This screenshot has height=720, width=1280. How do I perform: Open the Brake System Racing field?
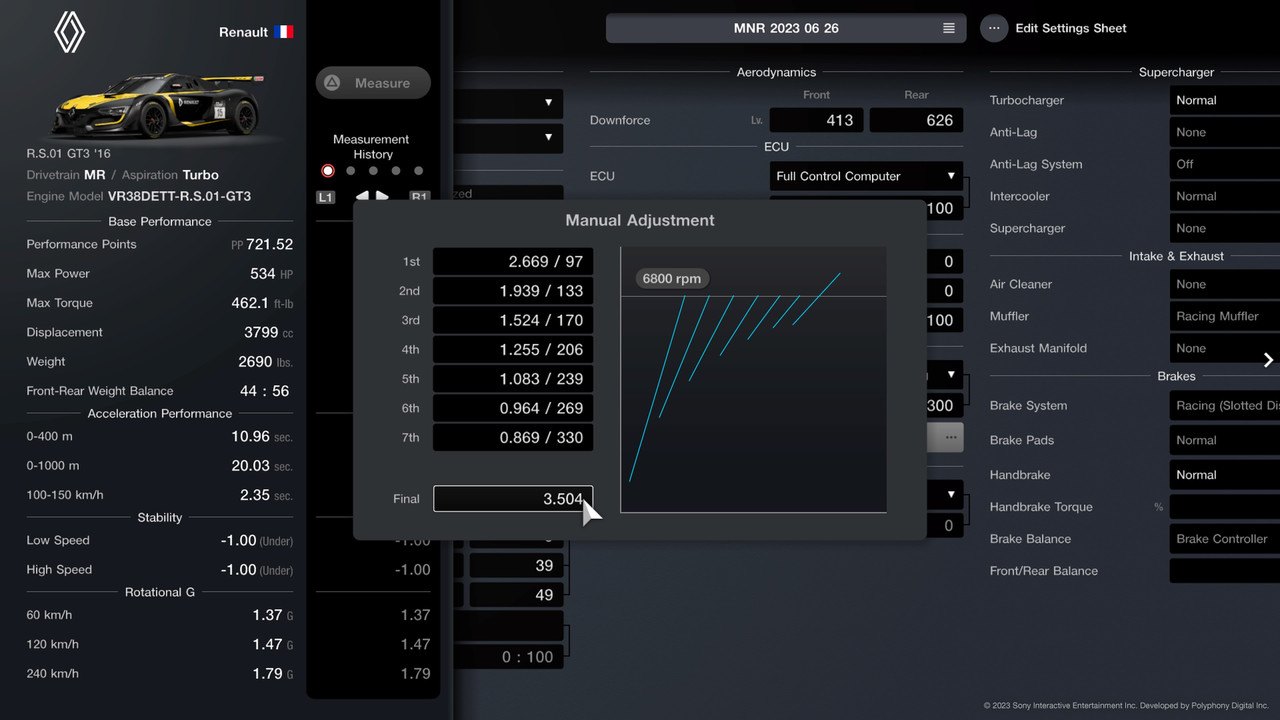point(1225,406)
